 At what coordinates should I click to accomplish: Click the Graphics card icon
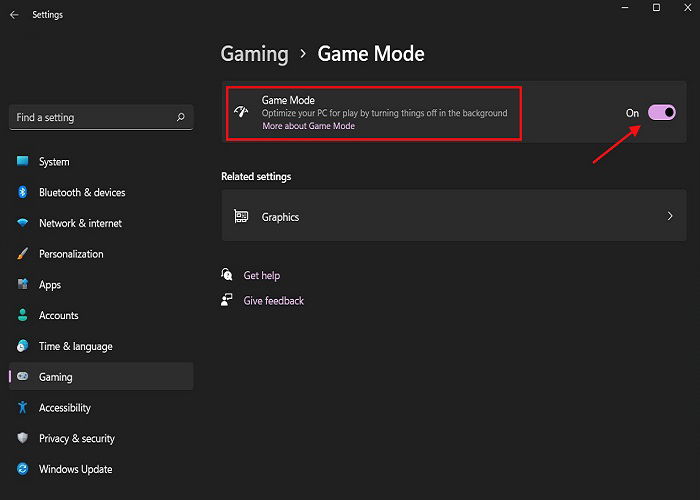click(241, 217)
